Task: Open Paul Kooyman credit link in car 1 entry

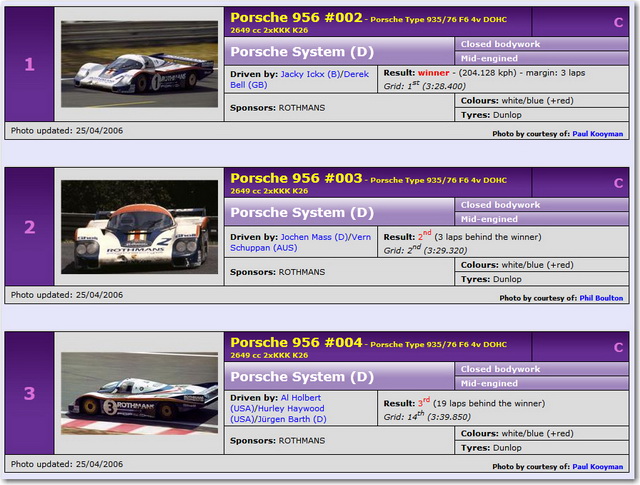Action: coord(598,134)
